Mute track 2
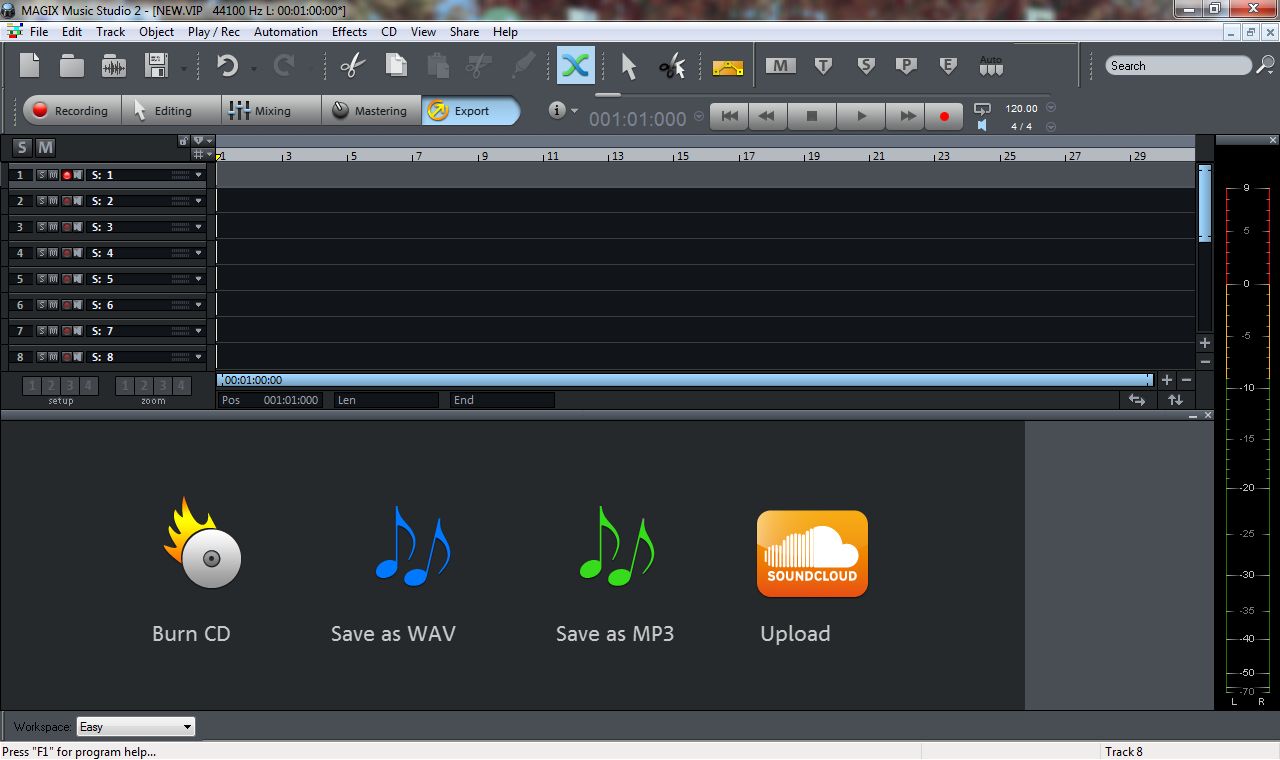Image resolution: width=1280 pixels, height=760 pixels. coord(53,201)
